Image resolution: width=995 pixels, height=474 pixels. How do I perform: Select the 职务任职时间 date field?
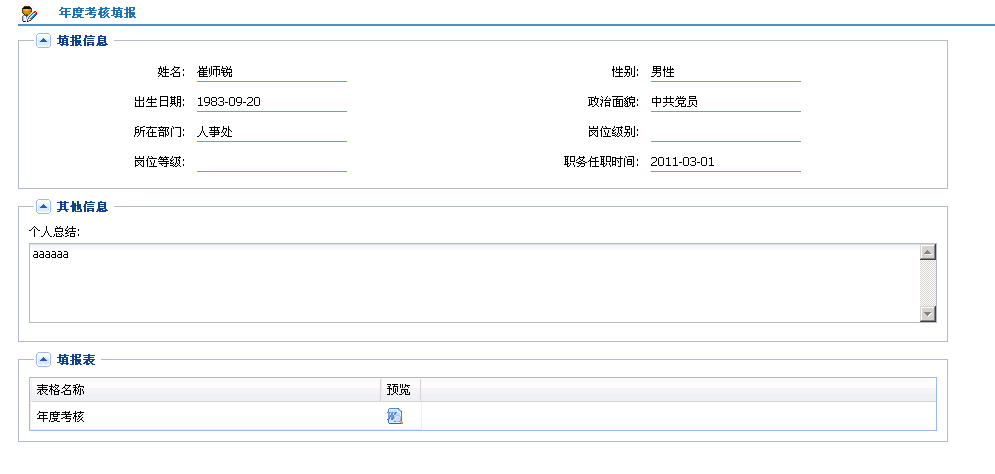(725, 162)
